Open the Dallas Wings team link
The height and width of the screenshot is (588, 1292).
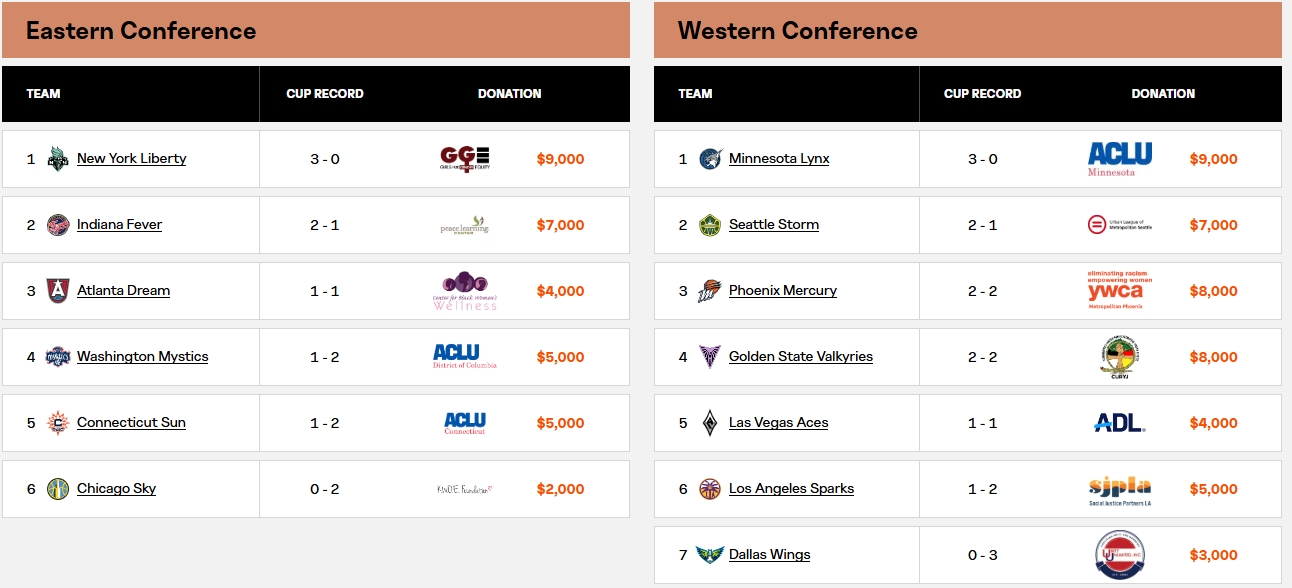click(769, 555)
